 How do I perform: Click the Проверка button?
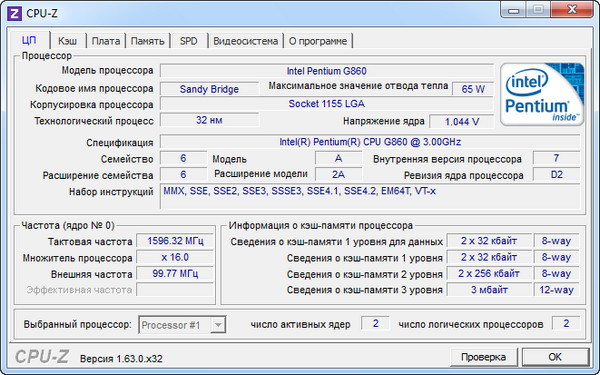point(484,357)
